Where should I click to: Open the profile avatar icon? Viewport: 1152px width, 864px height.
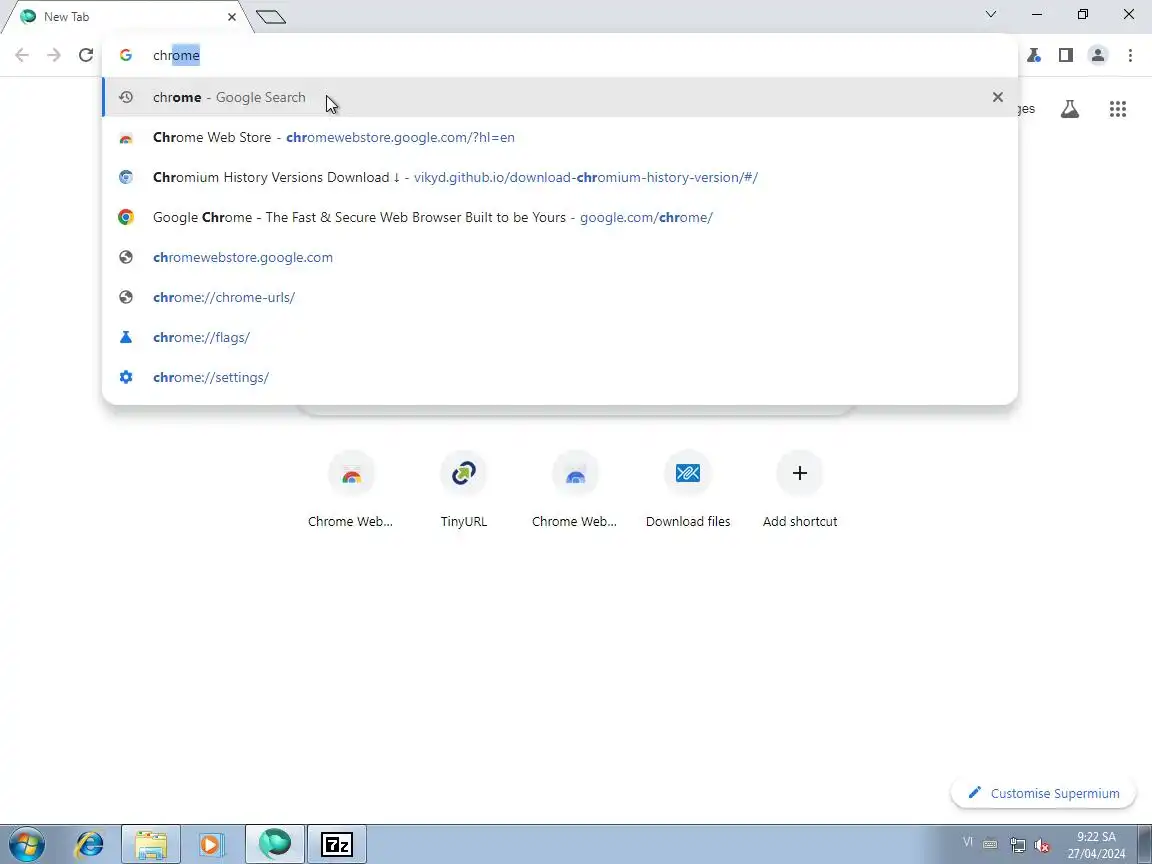click(x=1098, y=55)
